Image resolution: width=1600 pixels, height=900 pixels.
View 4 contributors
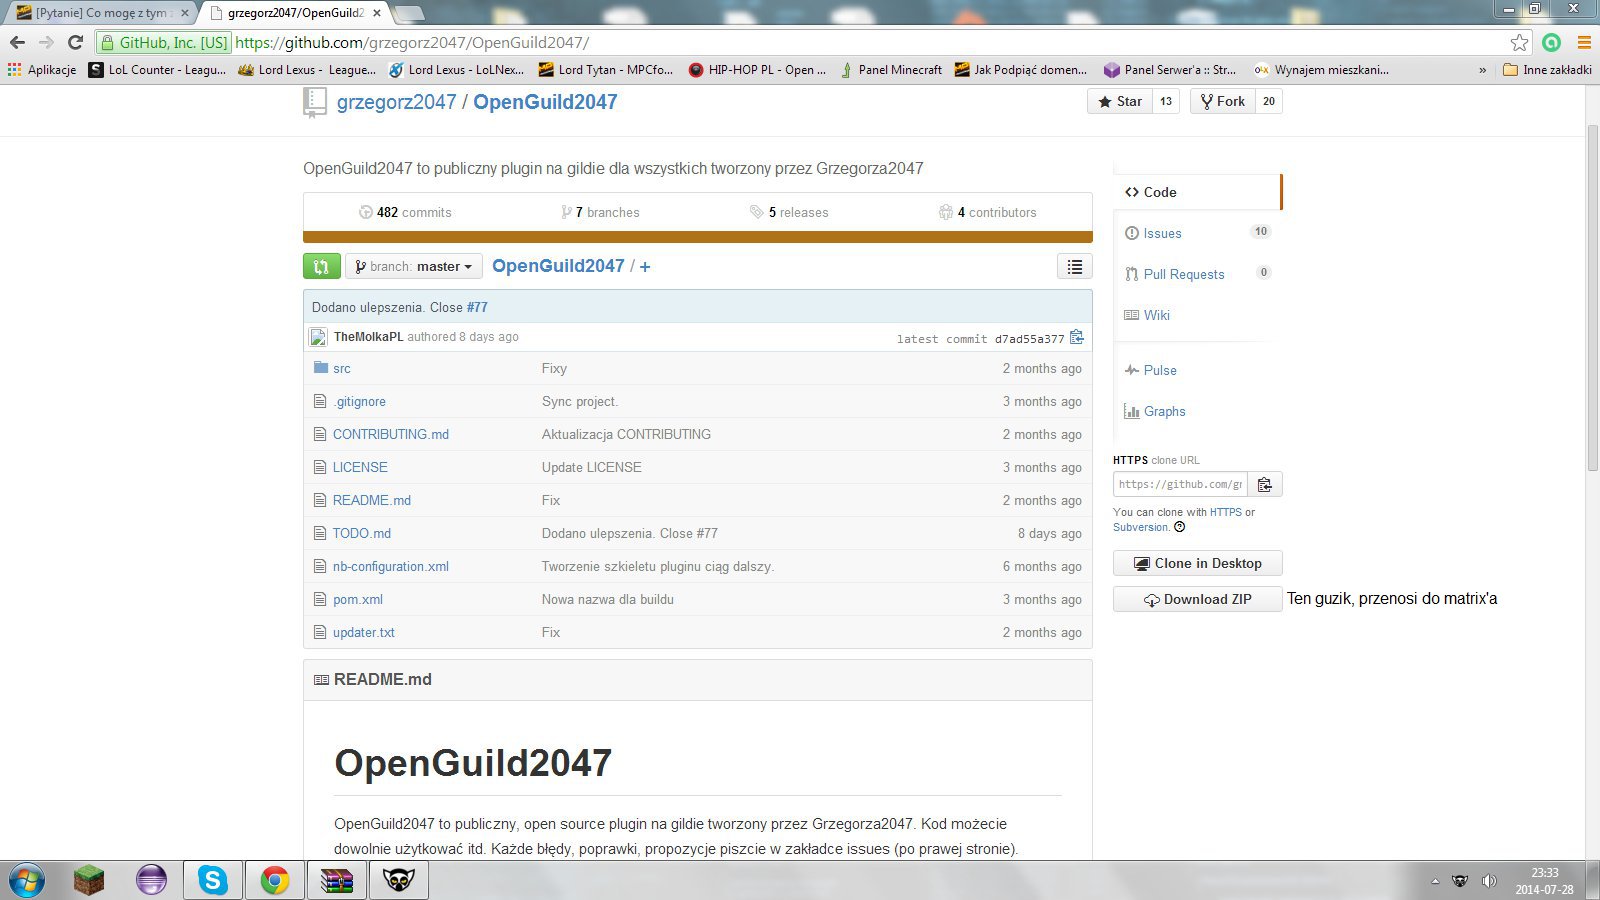(x=988, y=212)
